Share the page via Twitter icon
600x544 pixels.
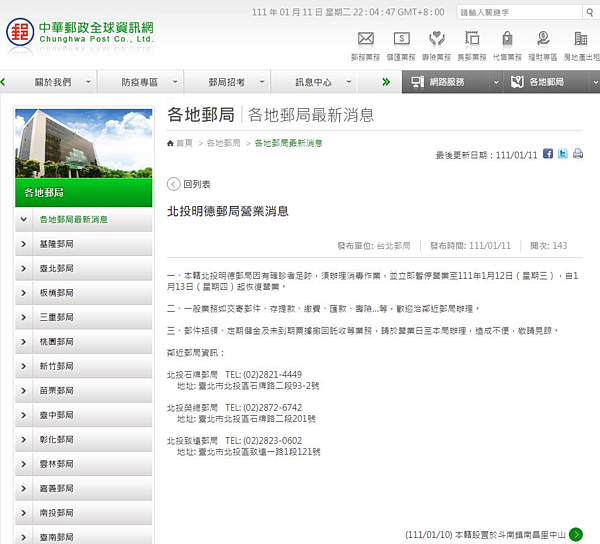(562, 154)
